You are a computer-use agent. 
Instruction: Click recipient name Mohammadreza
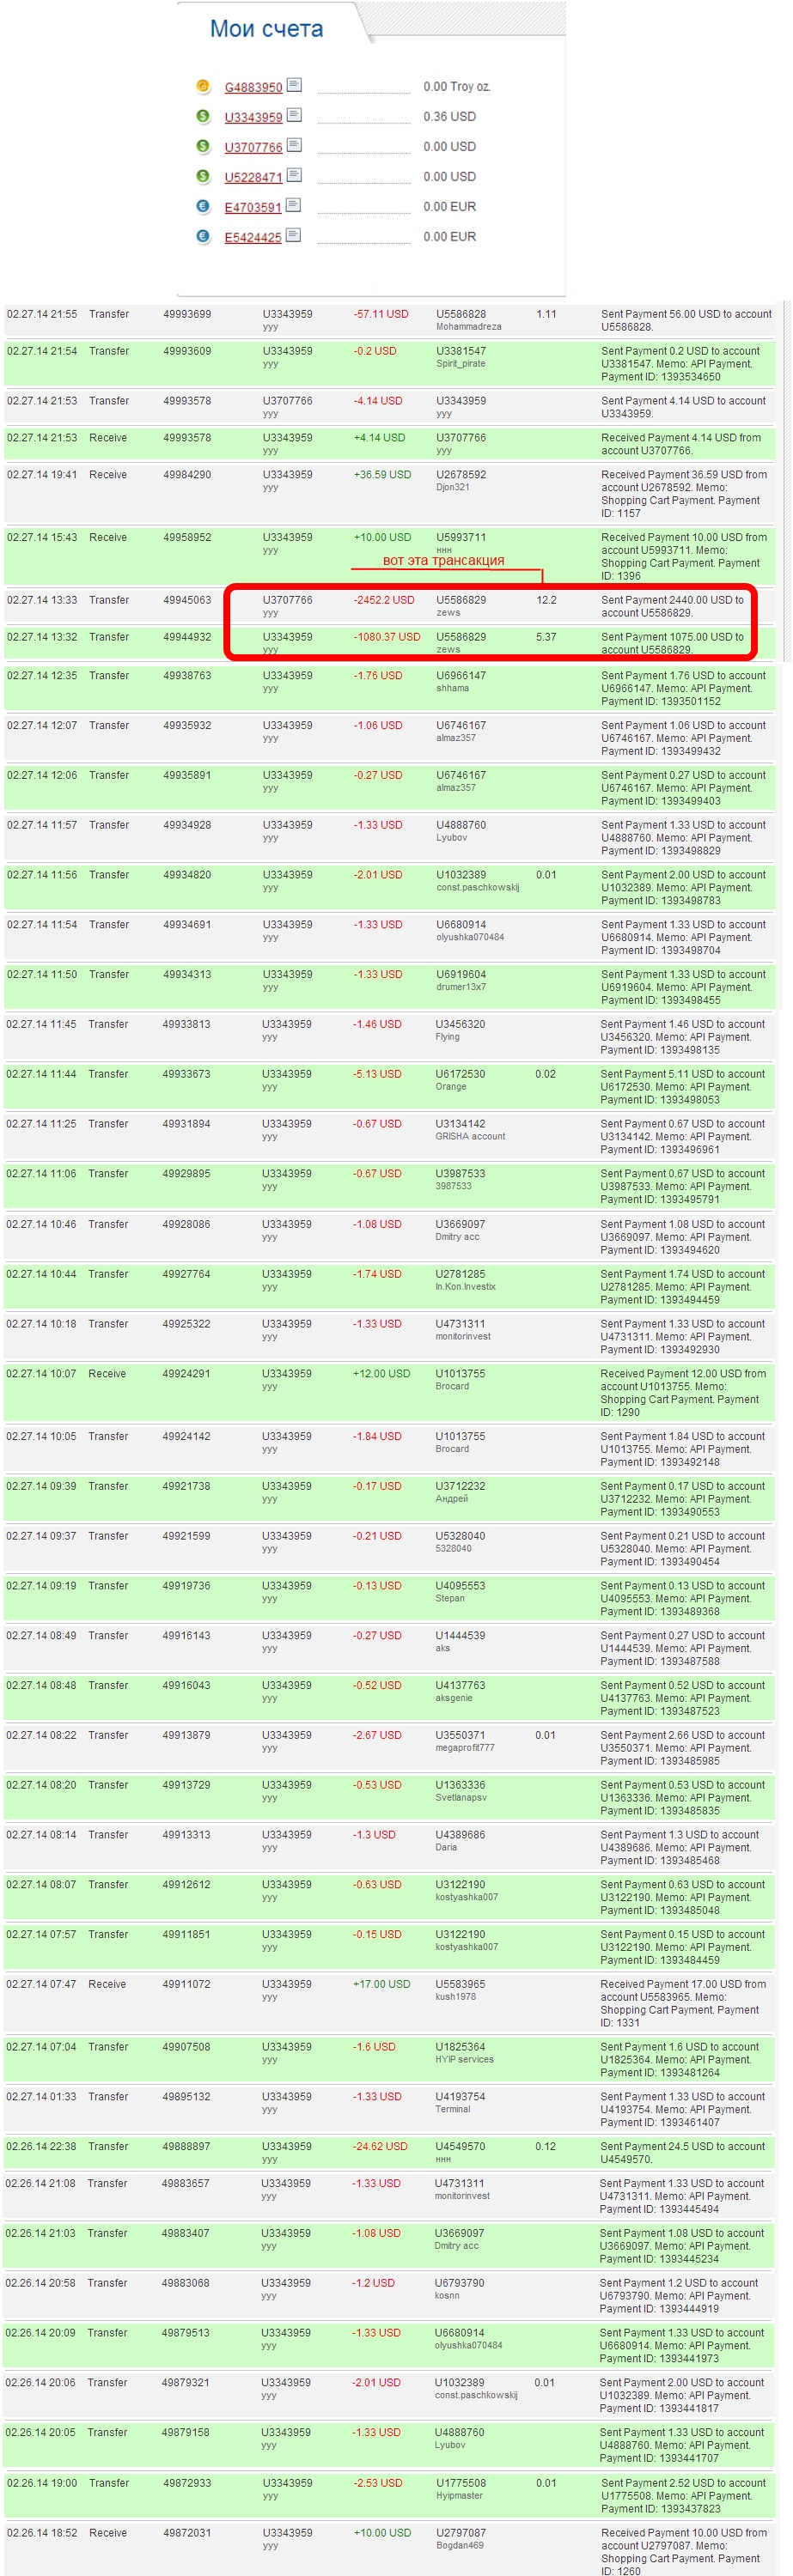[x=468, y=327]
